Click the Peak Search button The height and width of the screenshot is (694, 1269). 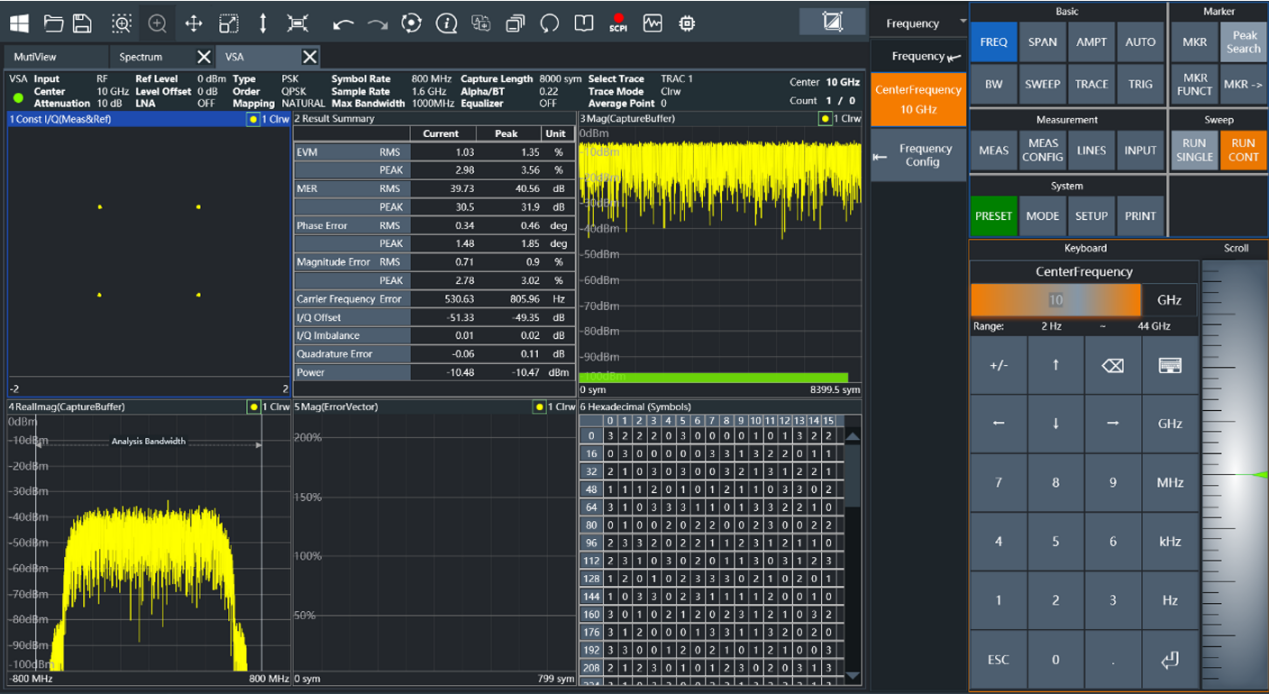pos(1243,42)
